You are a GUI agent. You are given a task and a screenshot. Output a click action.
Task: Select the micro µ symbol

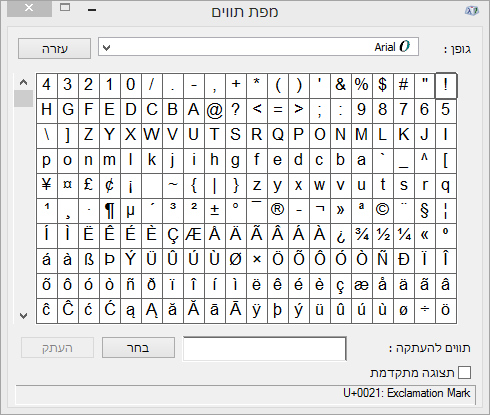[131, 211]
